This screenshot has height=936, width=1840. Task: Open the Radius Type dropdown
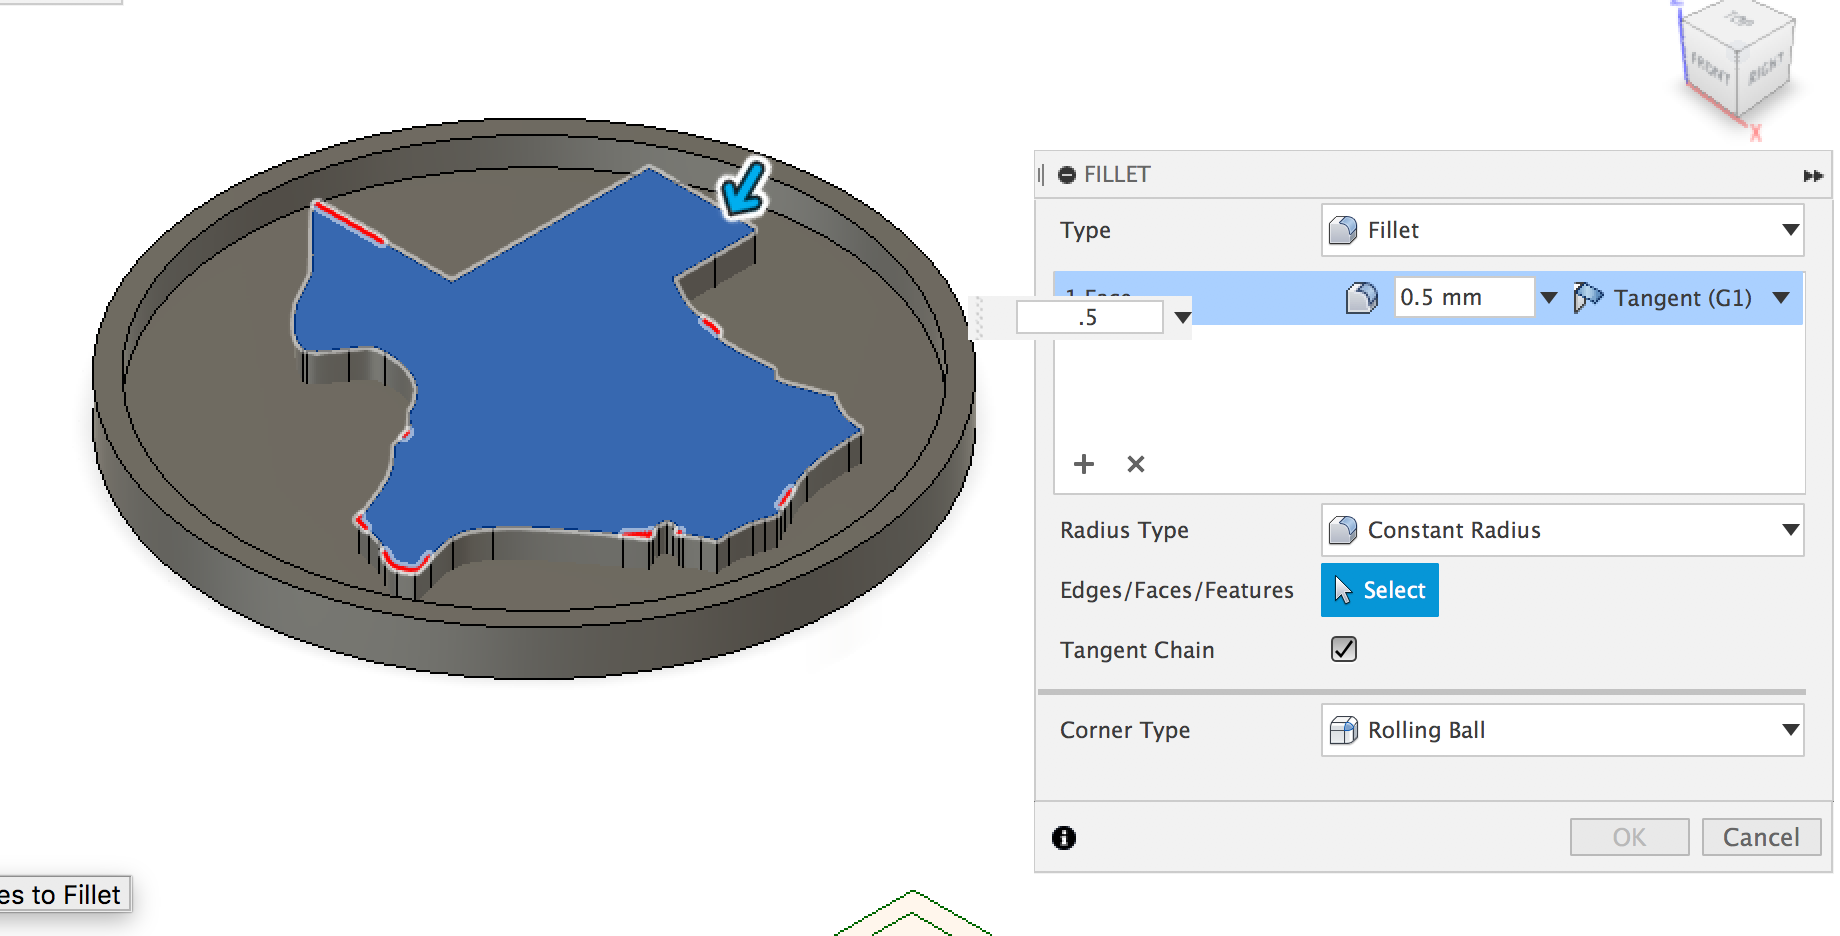pyautogui.click(x=1791, y=530)
